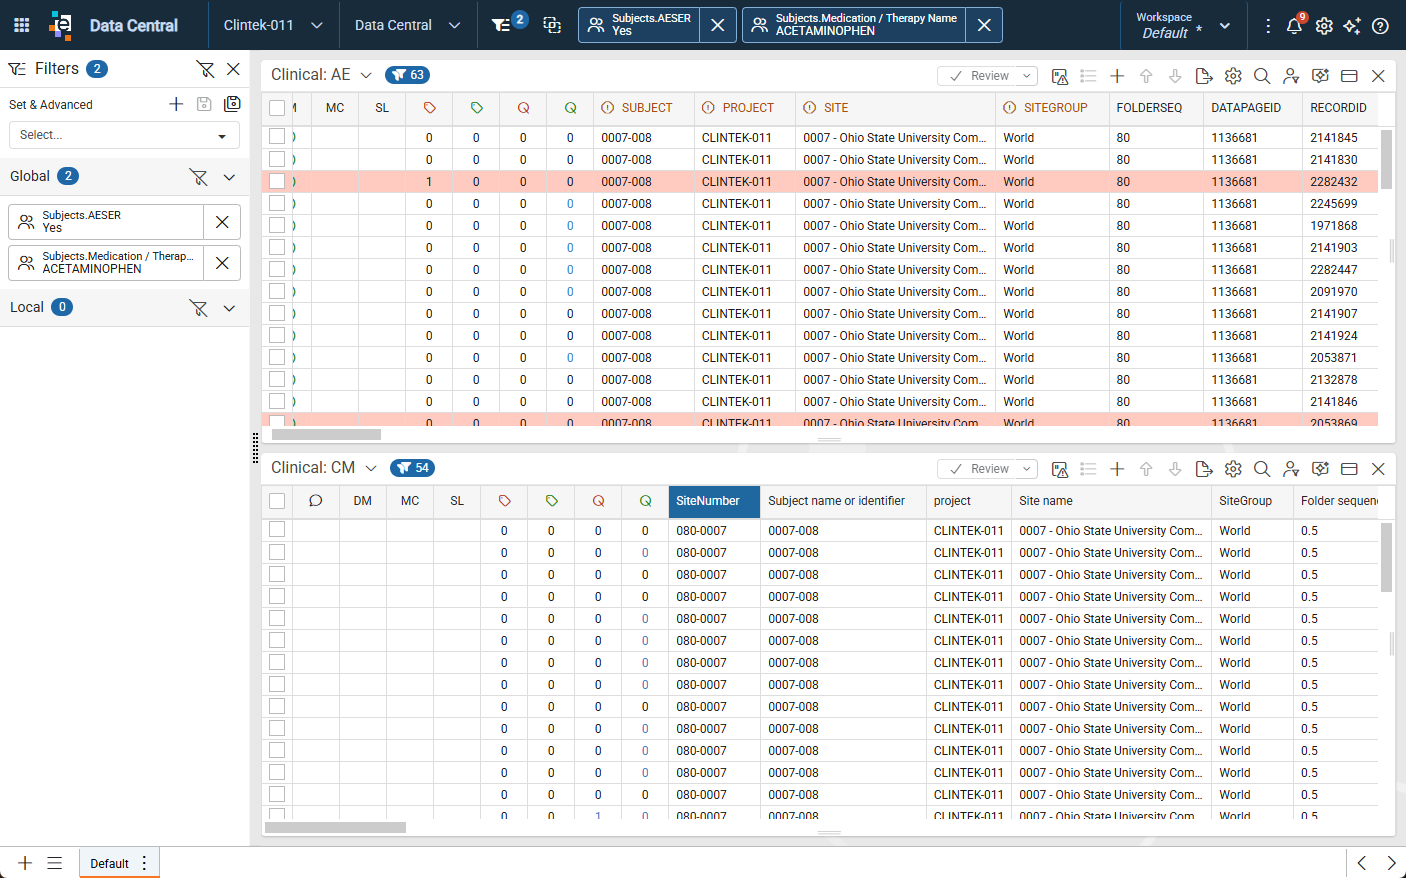Check the second row checkbox in Clinical: CM
The width and height of the screenshot is (1406, 878).
[277, 552]
